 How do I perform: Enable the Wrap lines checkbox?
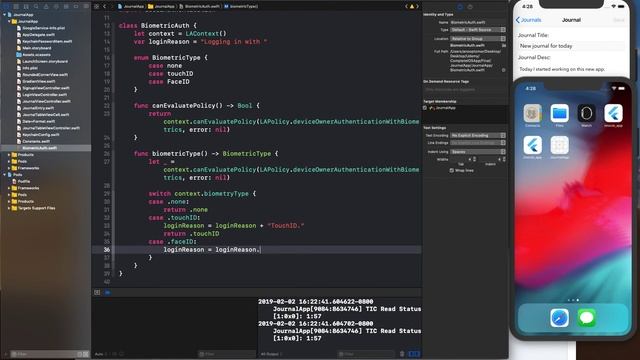451,170
